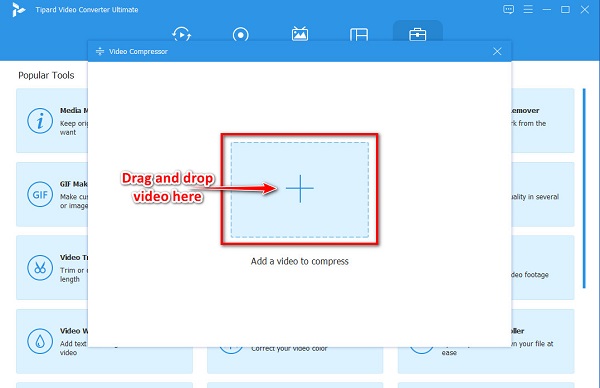Close the Video Compressor dialog
This screenshot has height=388, width=600.
point(497,51)
